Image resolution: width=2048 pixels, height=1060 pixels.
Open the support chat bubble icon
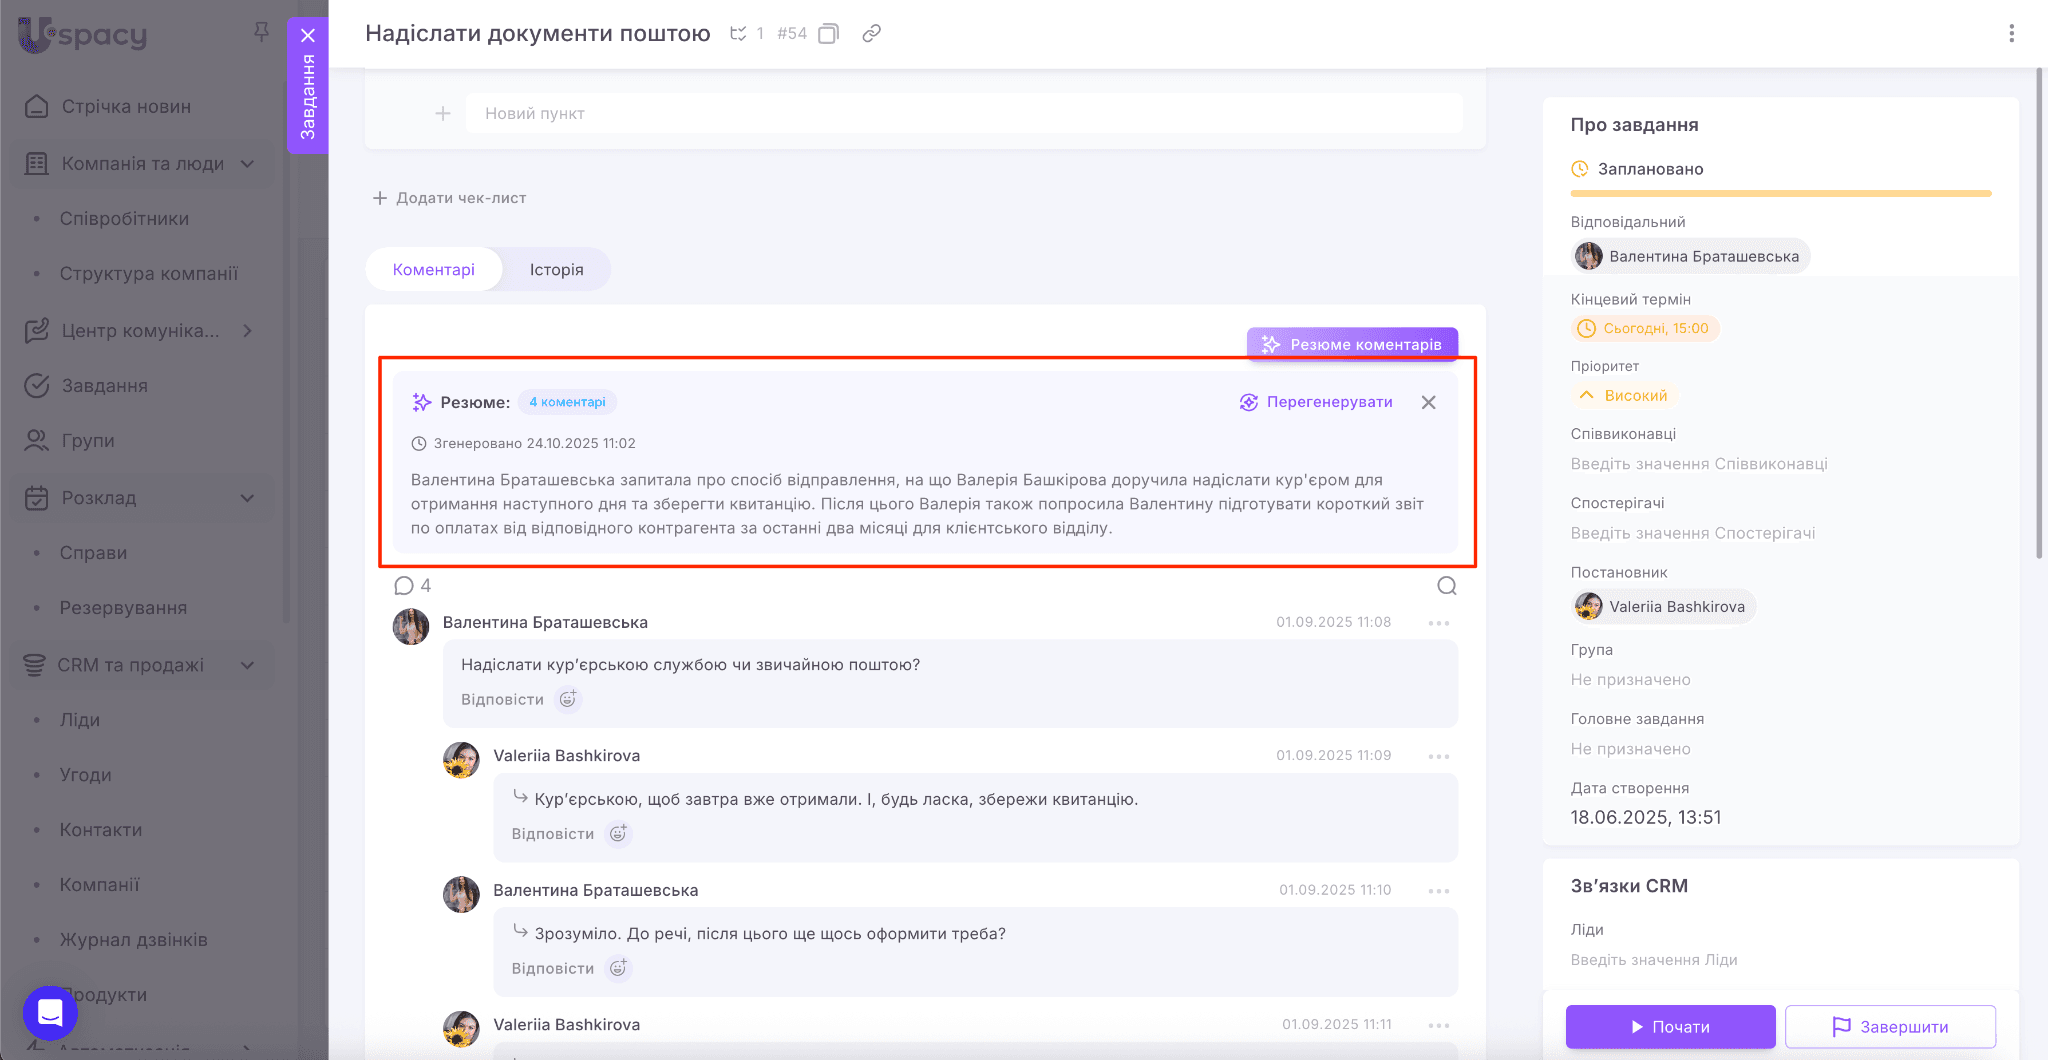(50, 1013)
